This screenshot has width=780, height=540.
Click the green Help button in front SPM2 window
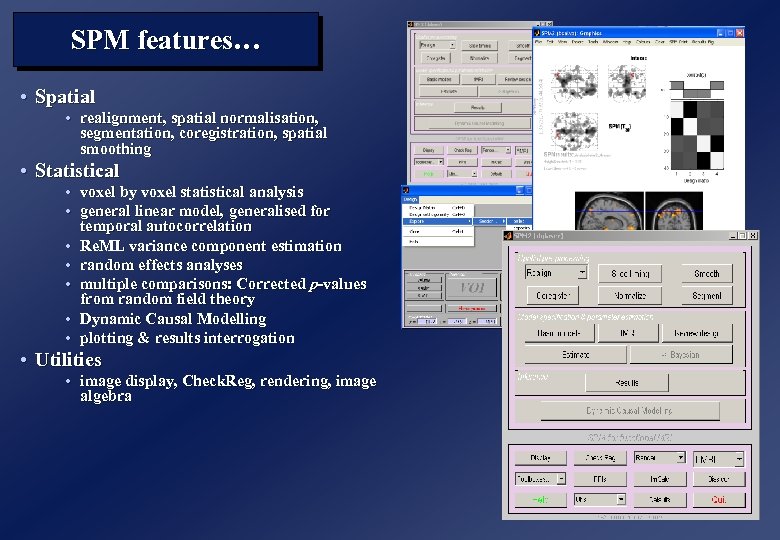pos(540,499)
